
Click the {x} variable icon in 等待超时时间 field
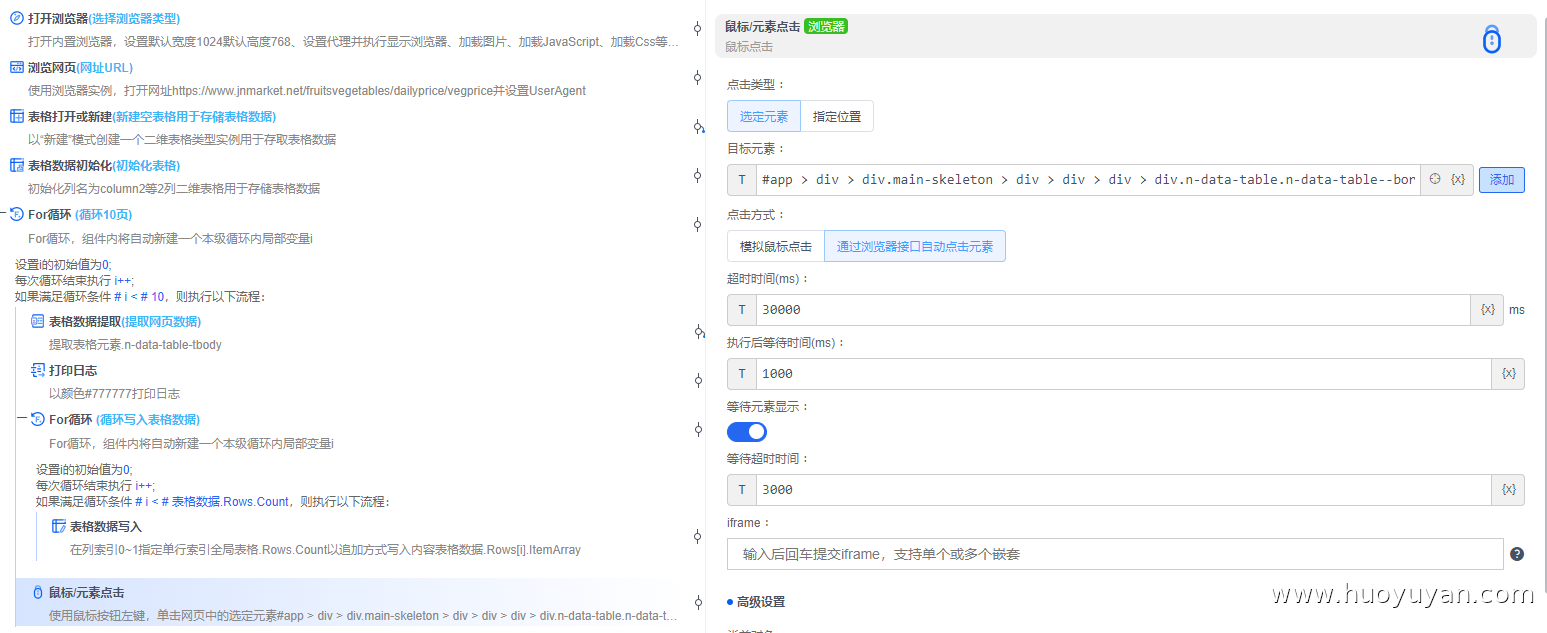[1509, 490]
